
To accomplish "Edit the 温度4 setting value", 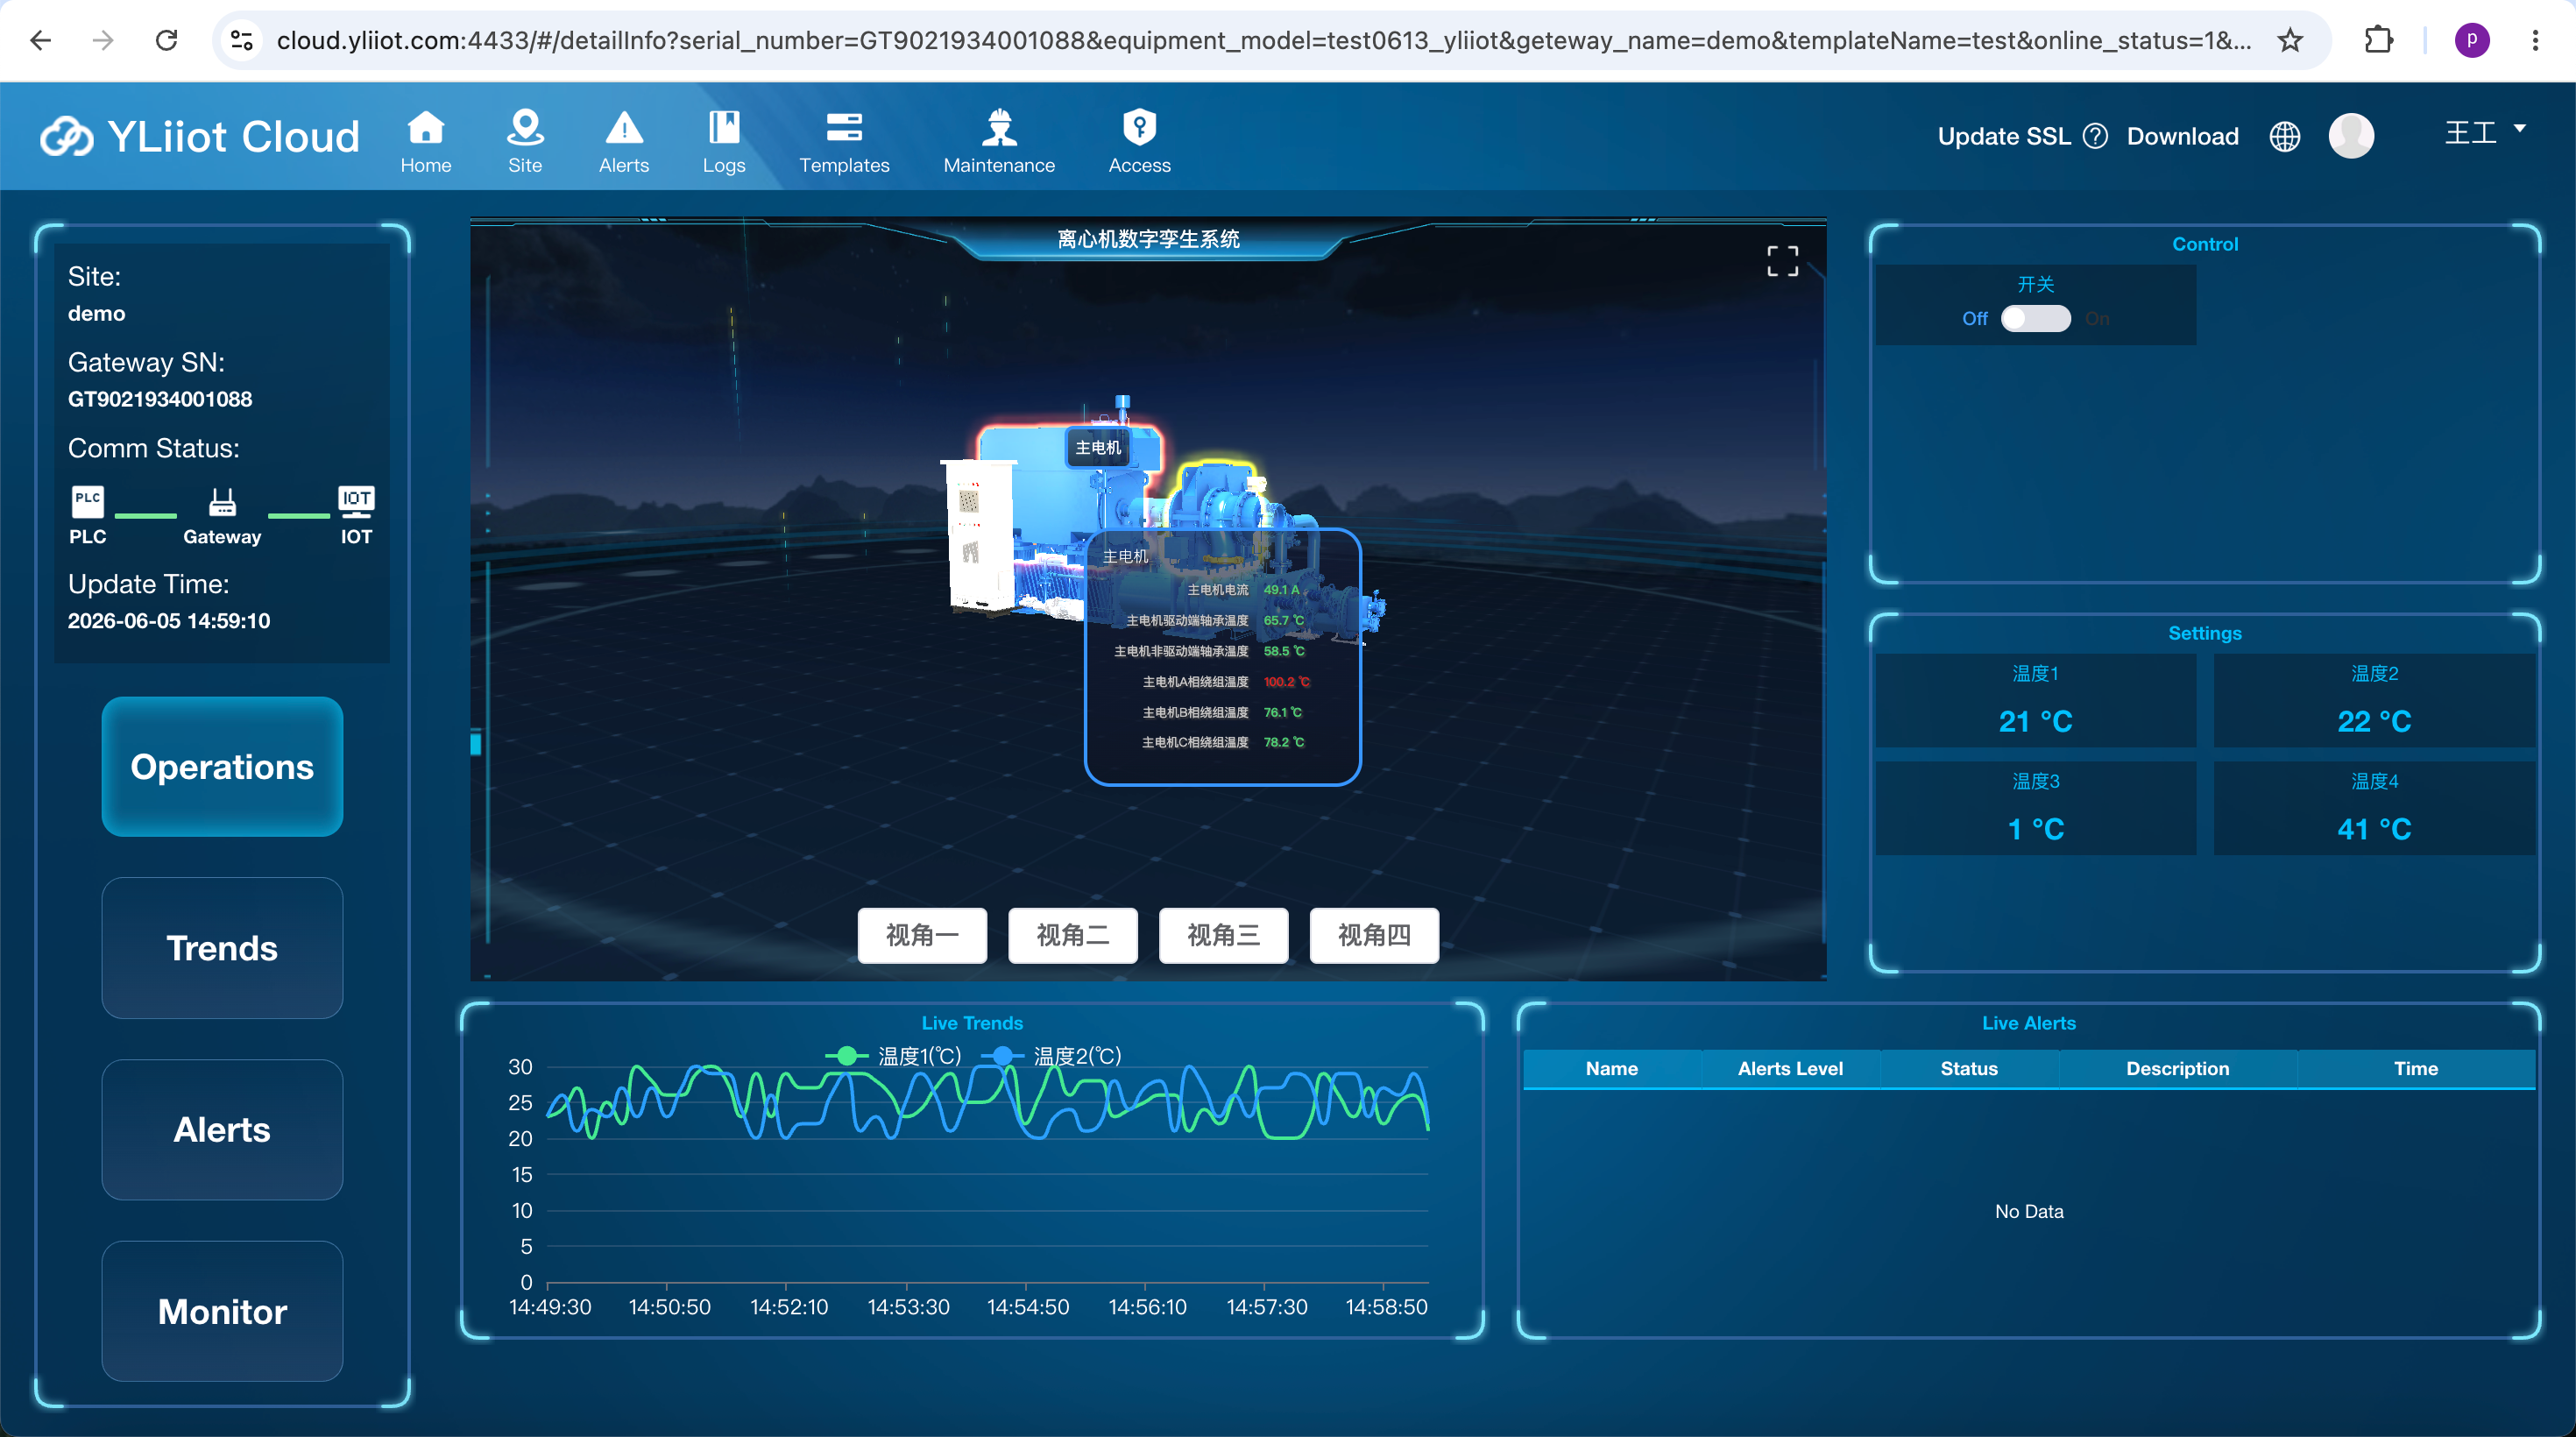I will [2374, 829].
